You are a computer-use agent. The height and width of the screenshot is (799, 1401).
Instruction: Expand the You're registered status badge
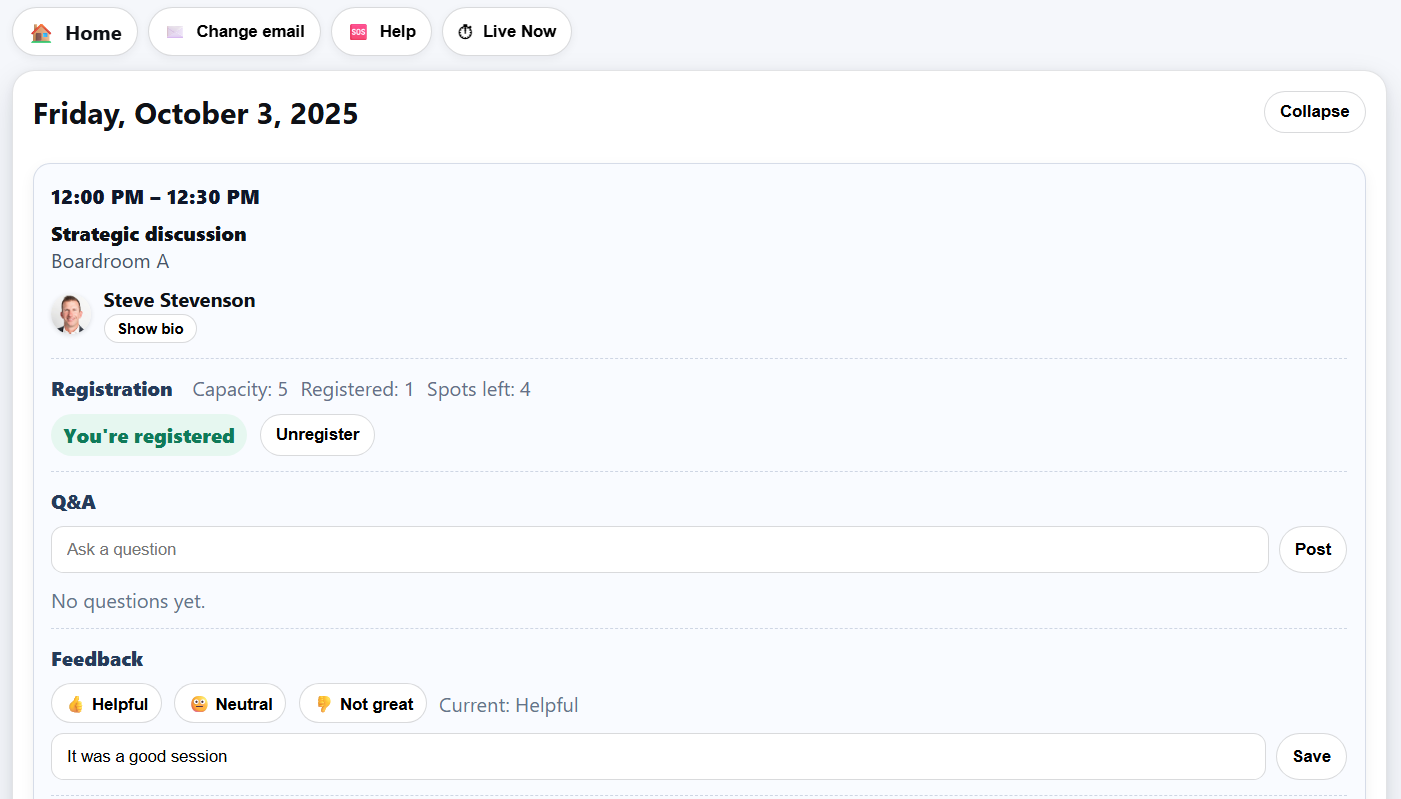[148, 435]
